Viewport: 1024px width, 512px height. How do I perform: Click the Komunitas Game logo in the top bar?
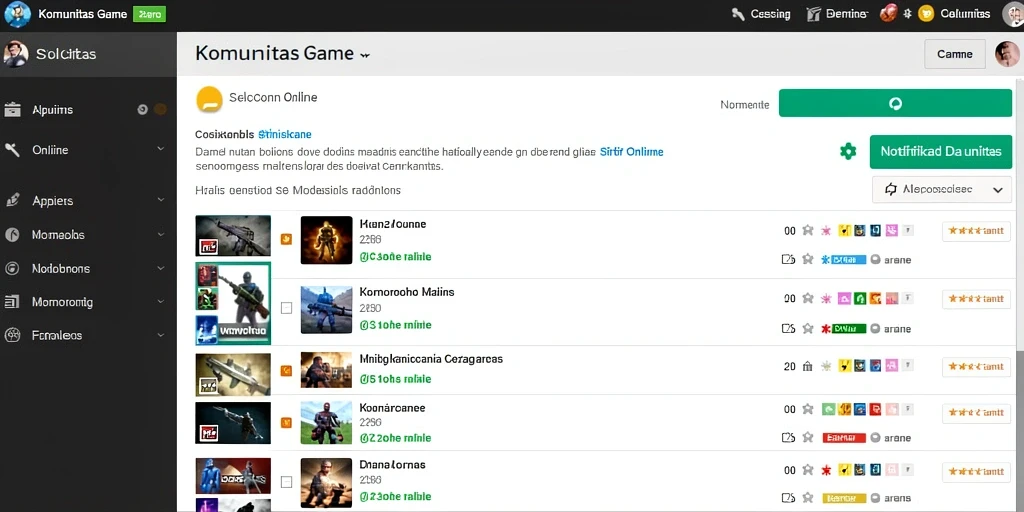pyautogui.click(x=18, y=14)
